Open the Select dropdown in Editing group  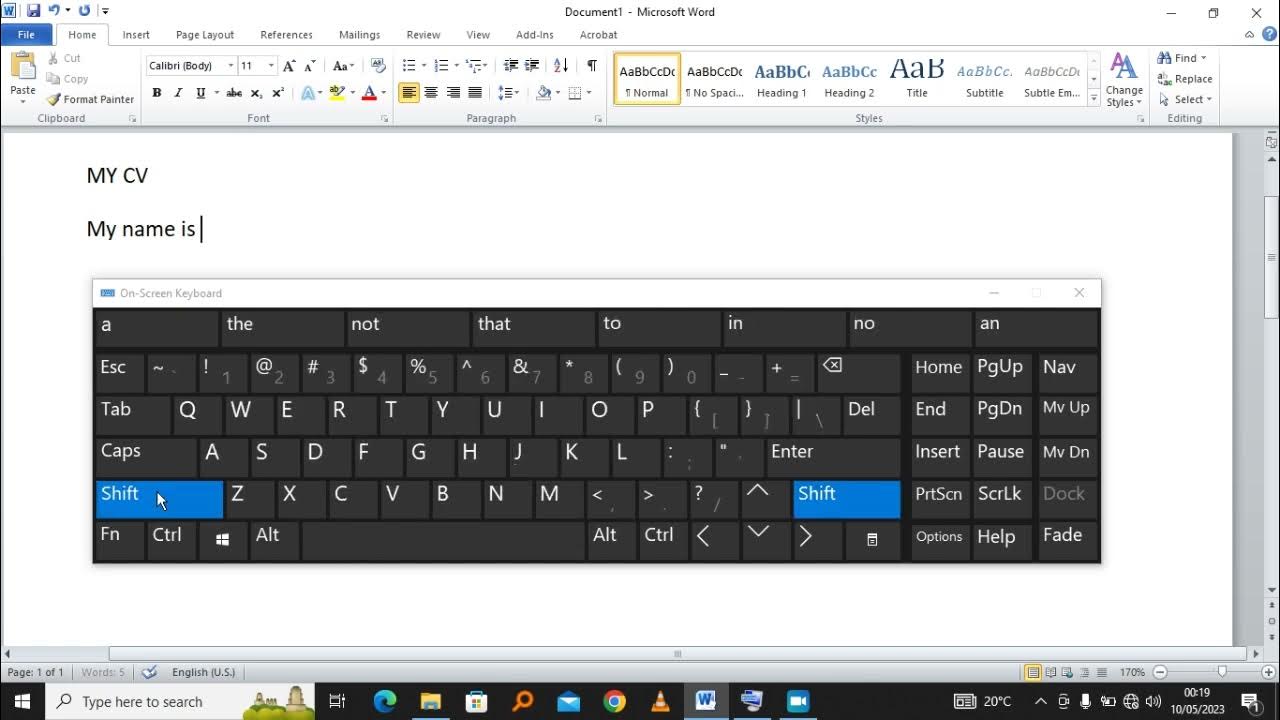click(x=1185, y=99)
